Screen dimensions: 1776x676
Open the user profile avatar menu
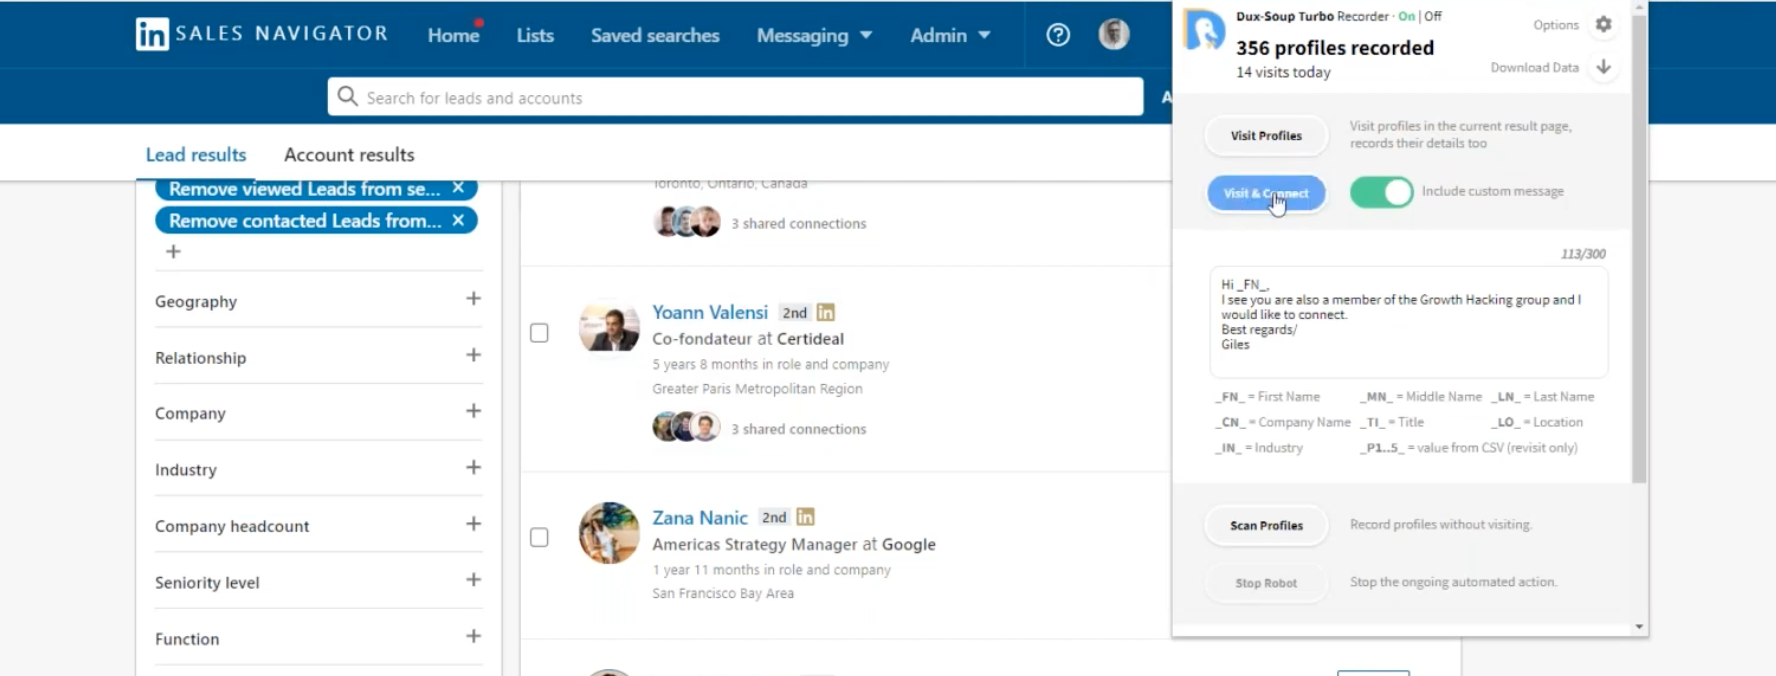[1114, 35]
